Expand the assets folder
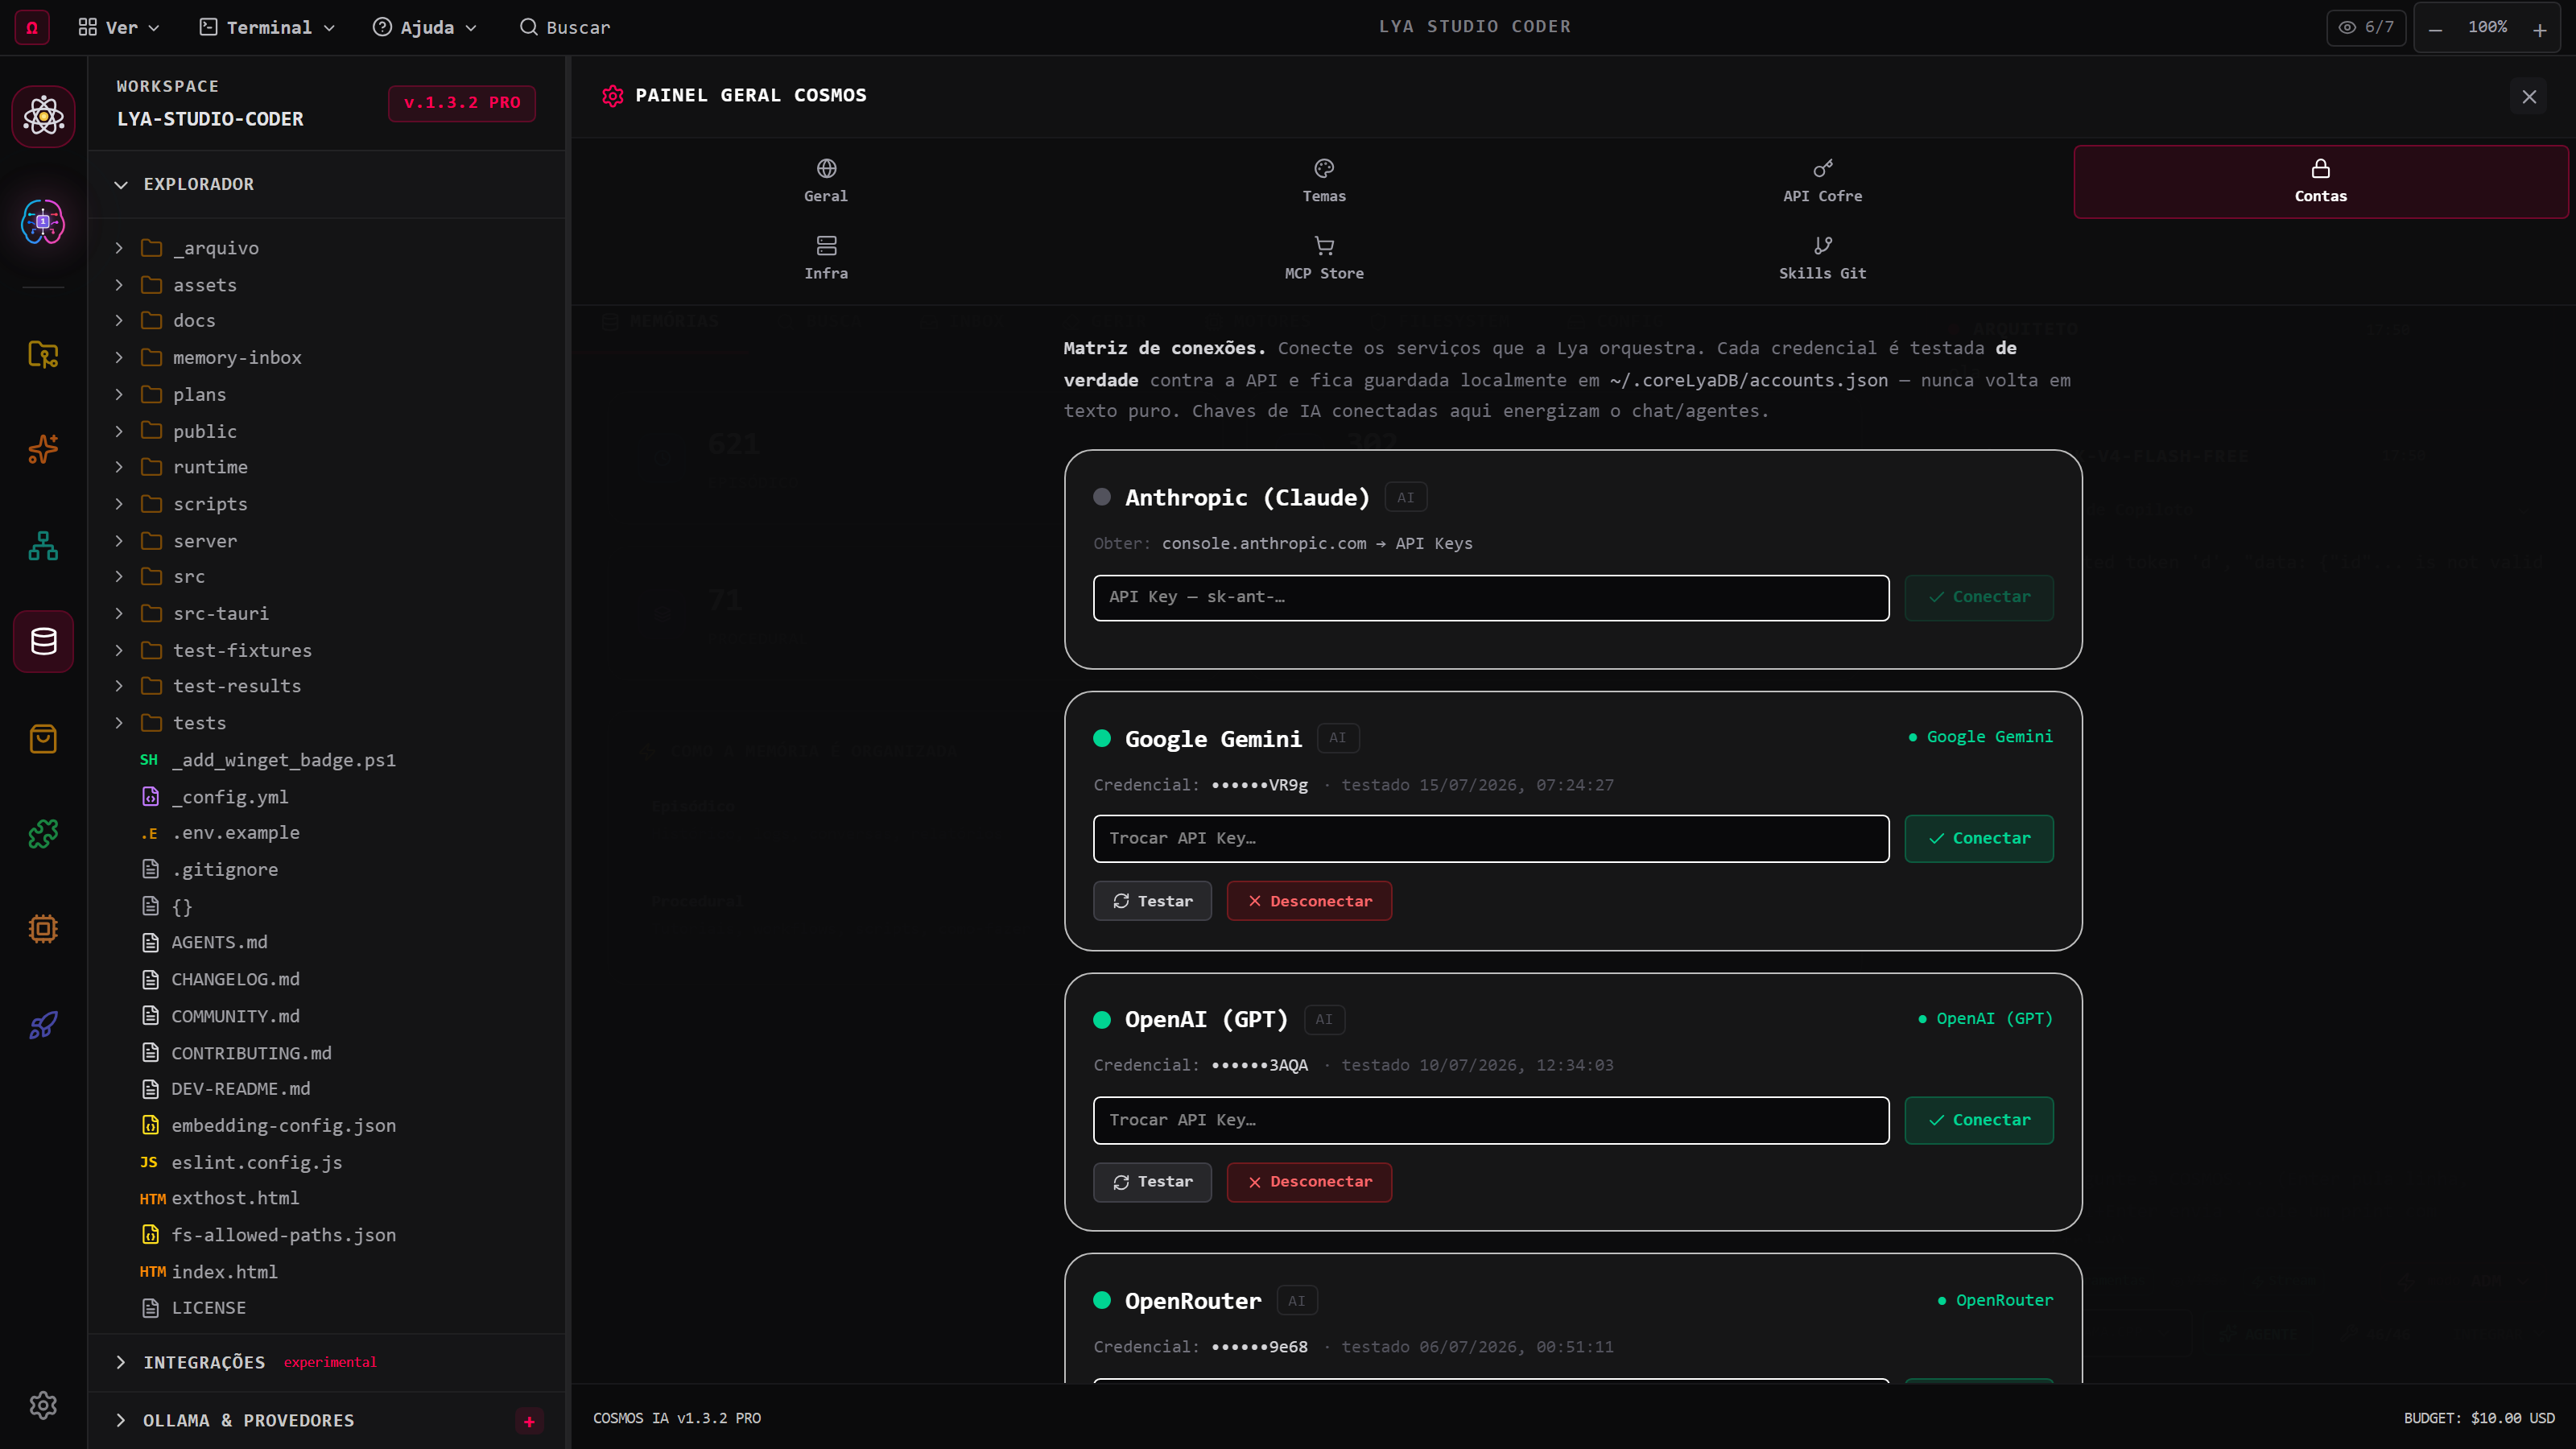The height and width of the screenshot is (1449, 2576). (x=326, y=285)
